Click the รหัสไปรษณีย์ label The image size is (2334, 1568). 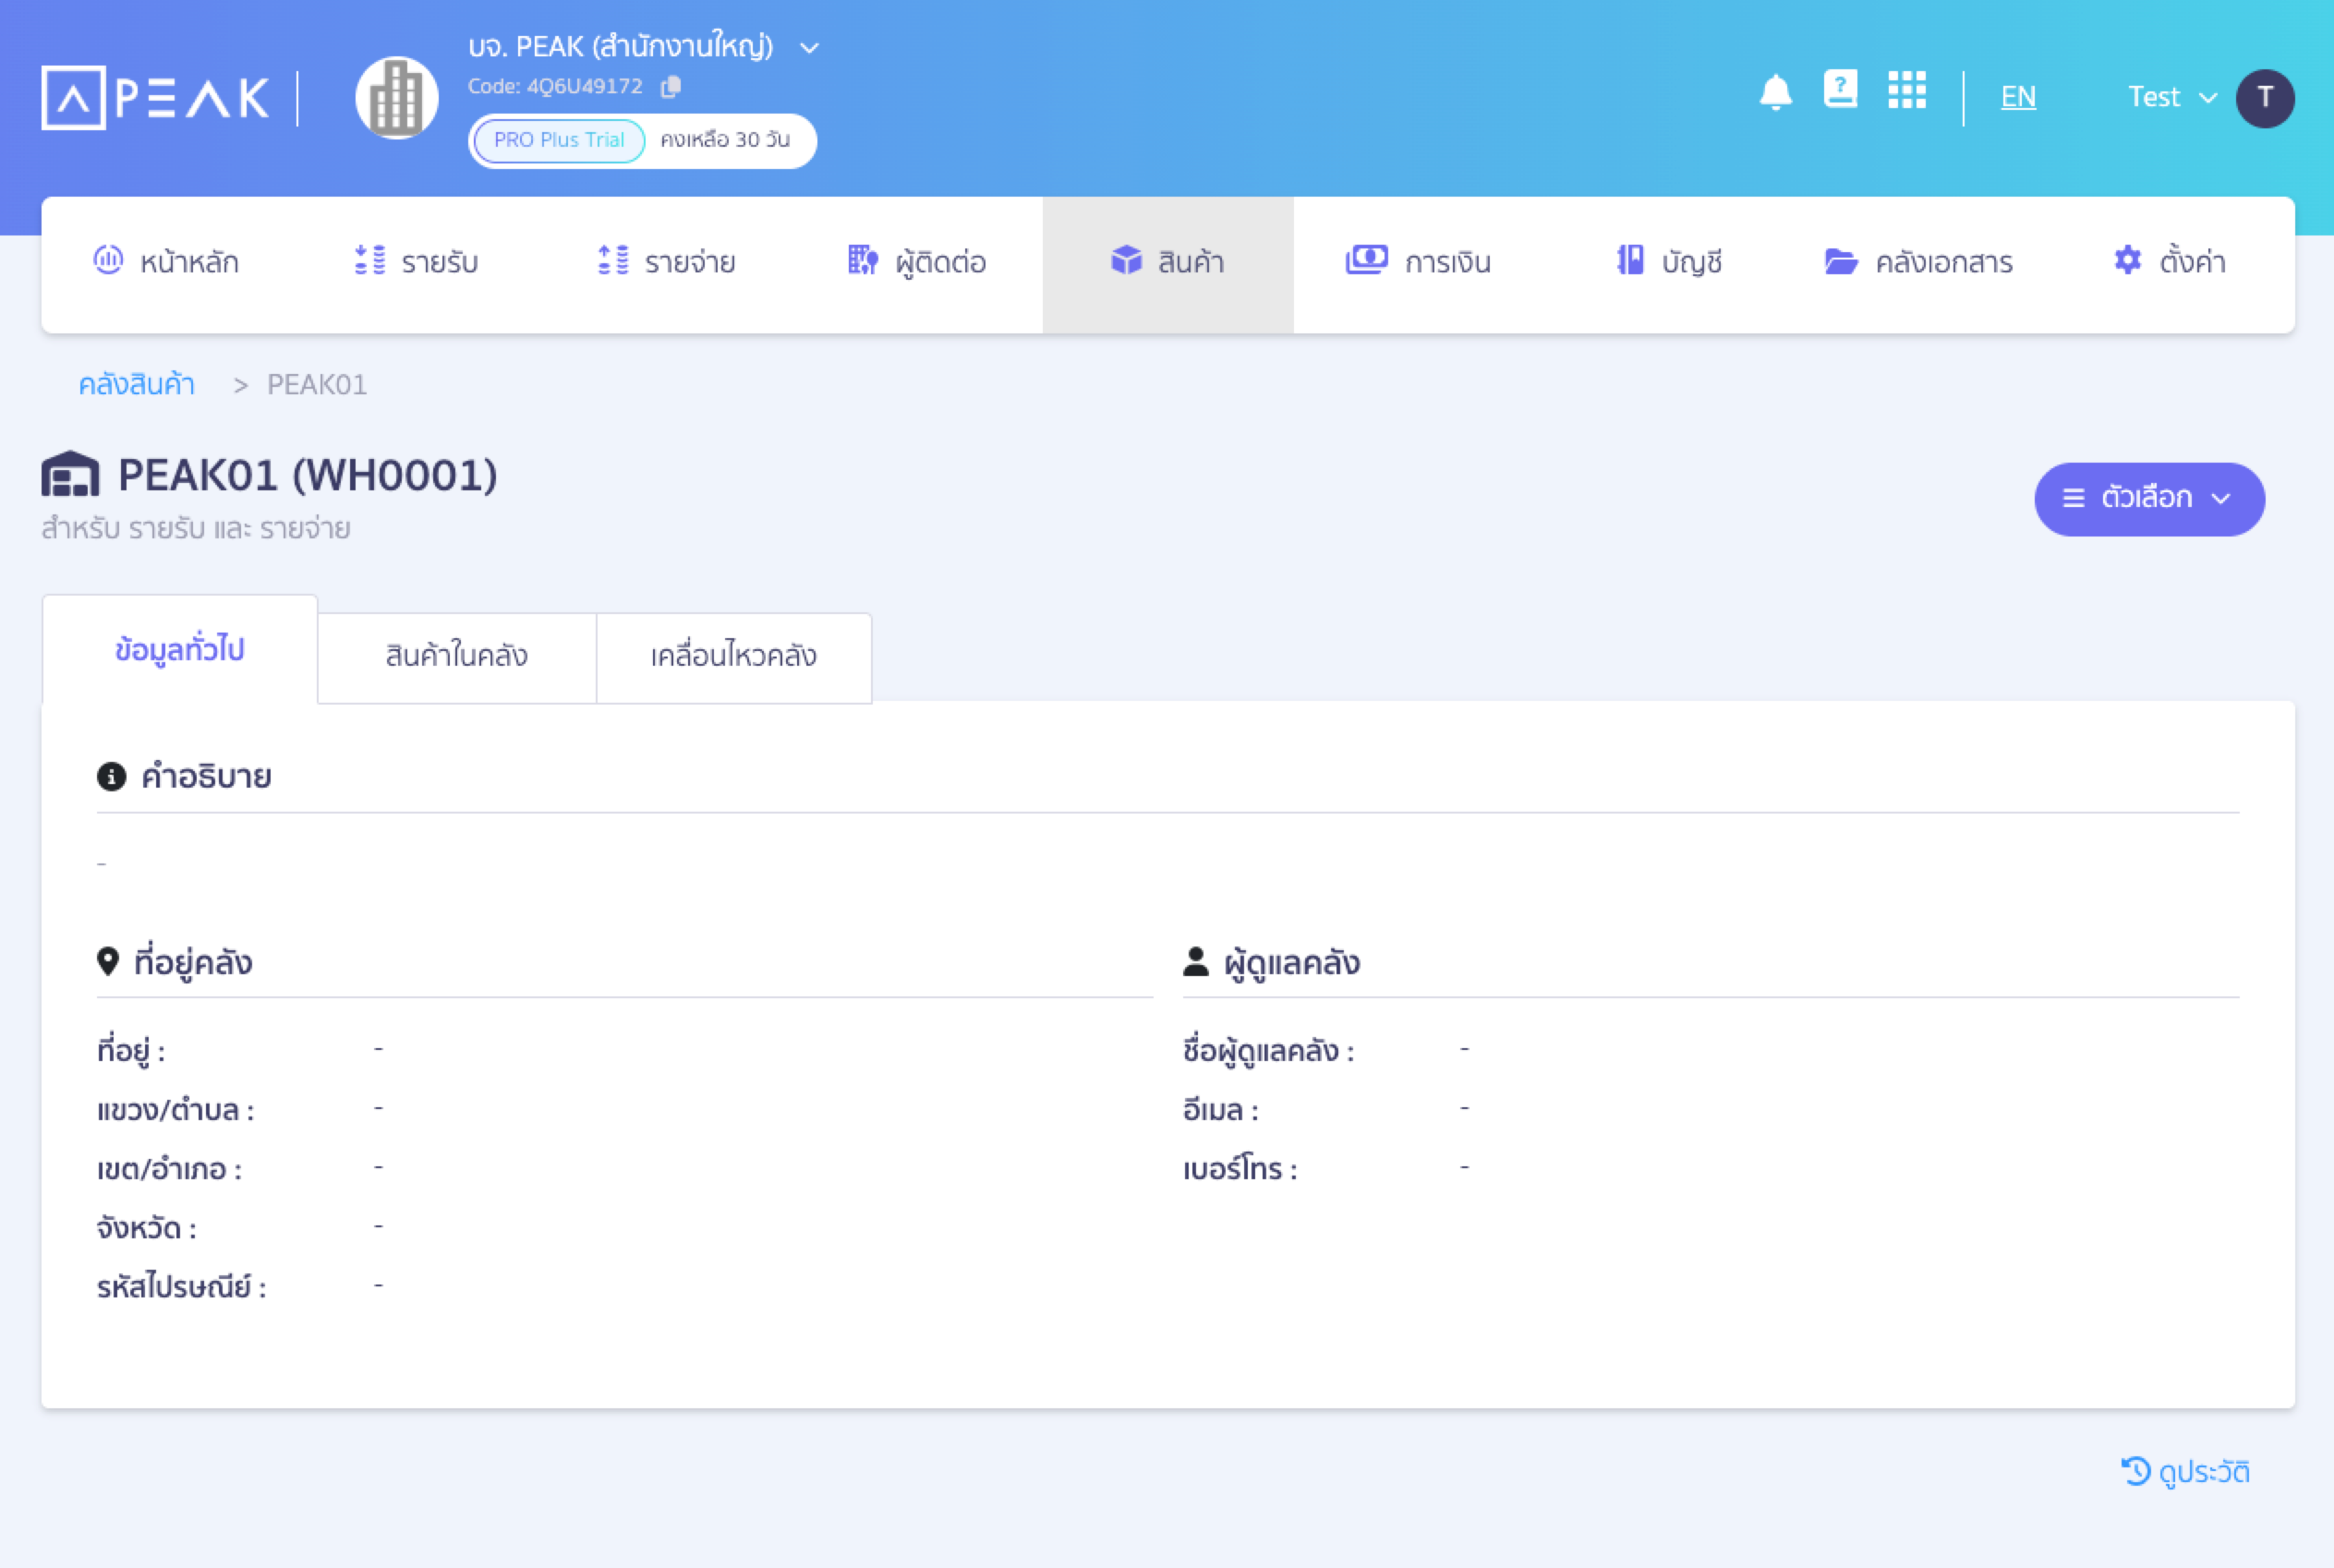[x=182, y=1287]
